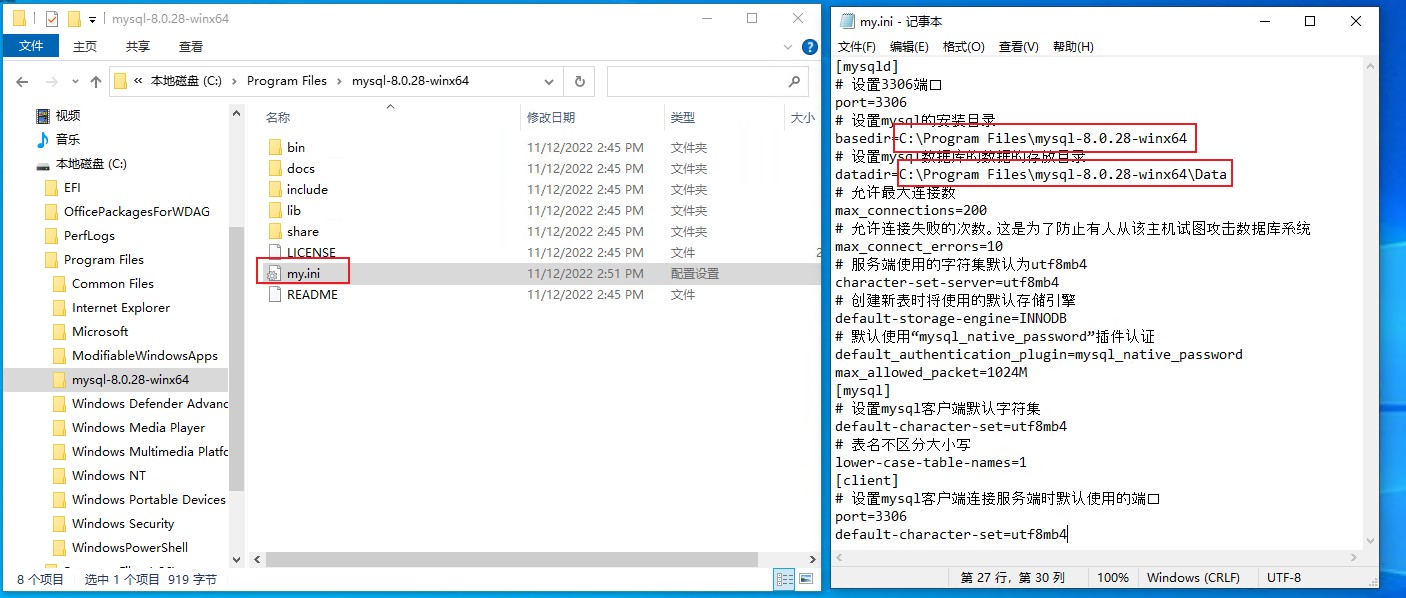Go up one folder level using the up arrow
This screenshot has width=1406, height=598.
coord(96,81)
